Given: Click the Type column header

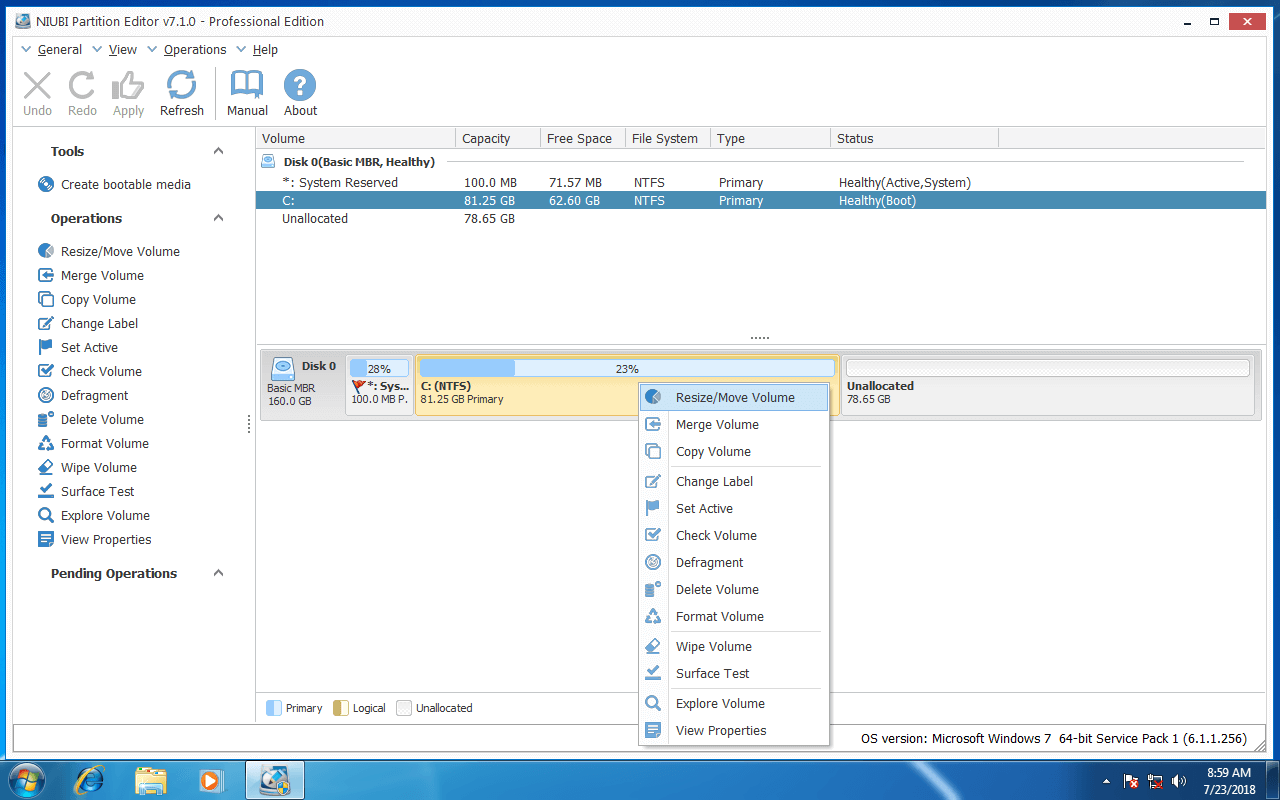Looking at the screenshot, I should 771,138.
